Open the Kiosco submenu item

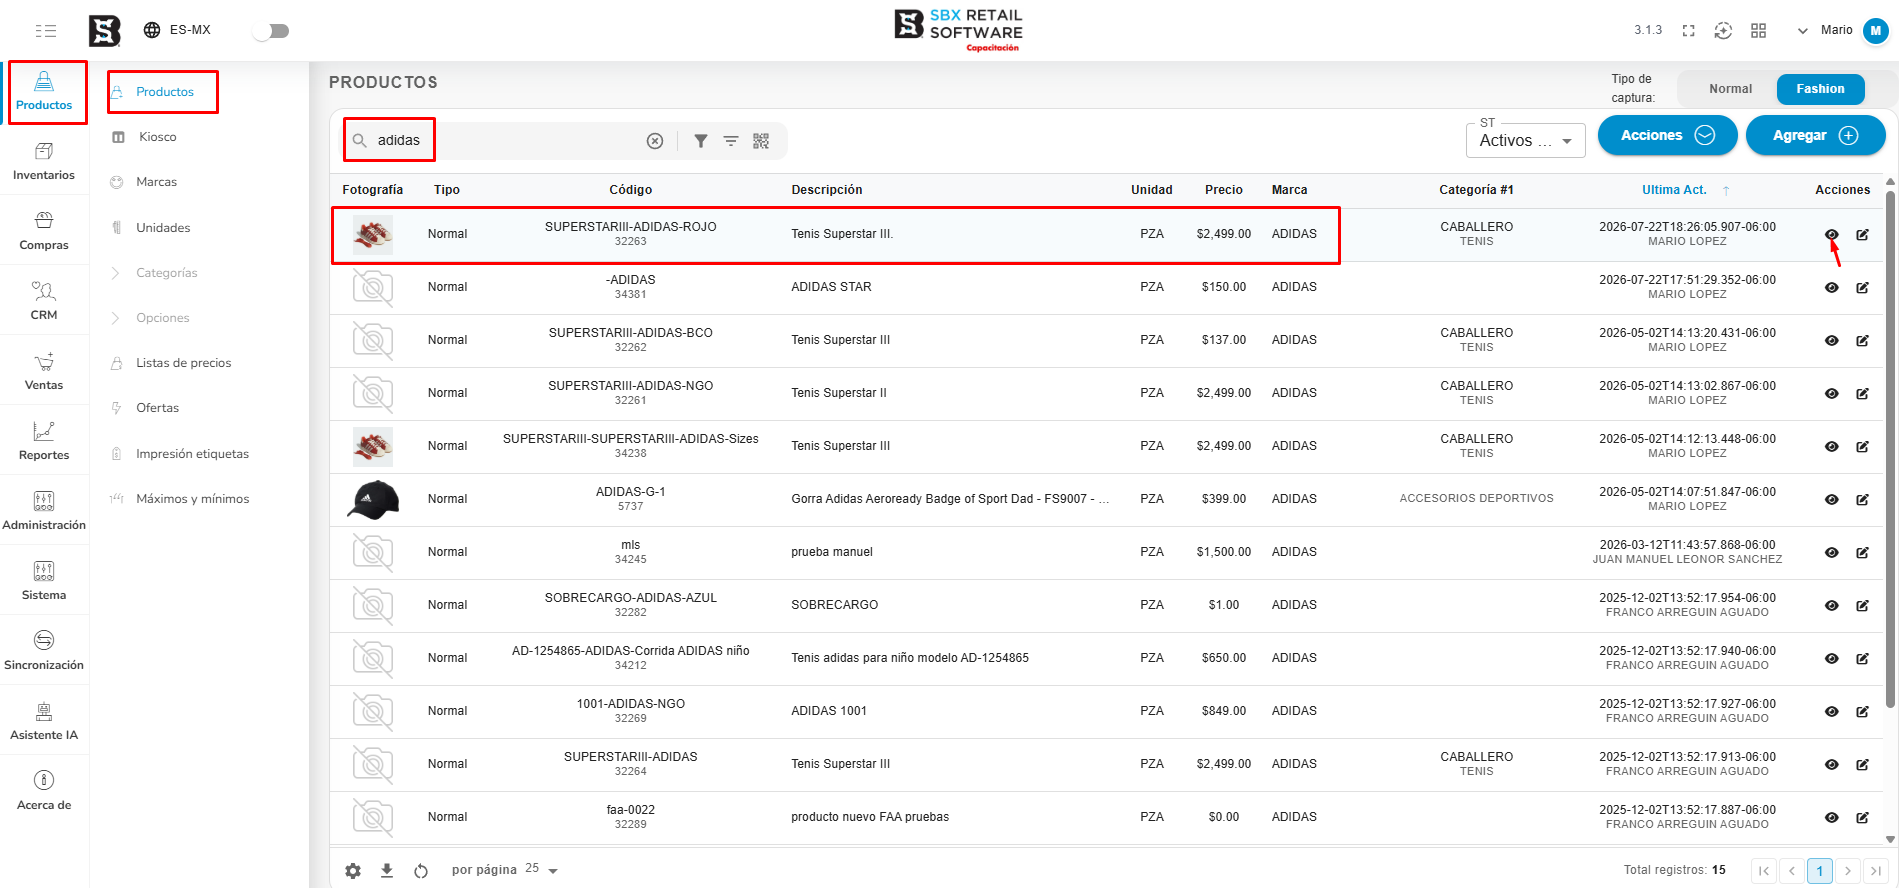pyautogui.click(x=158, y=137)
